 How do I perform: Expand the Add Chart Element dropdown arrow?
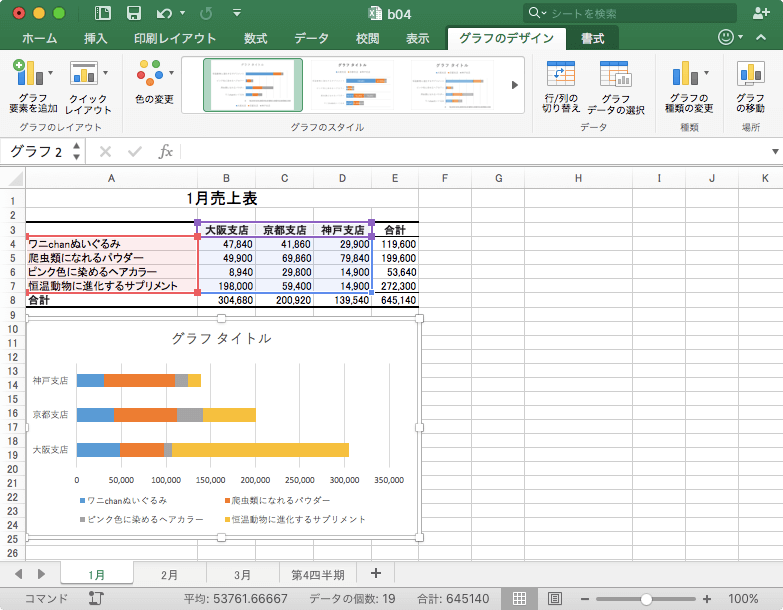(50, 73)
